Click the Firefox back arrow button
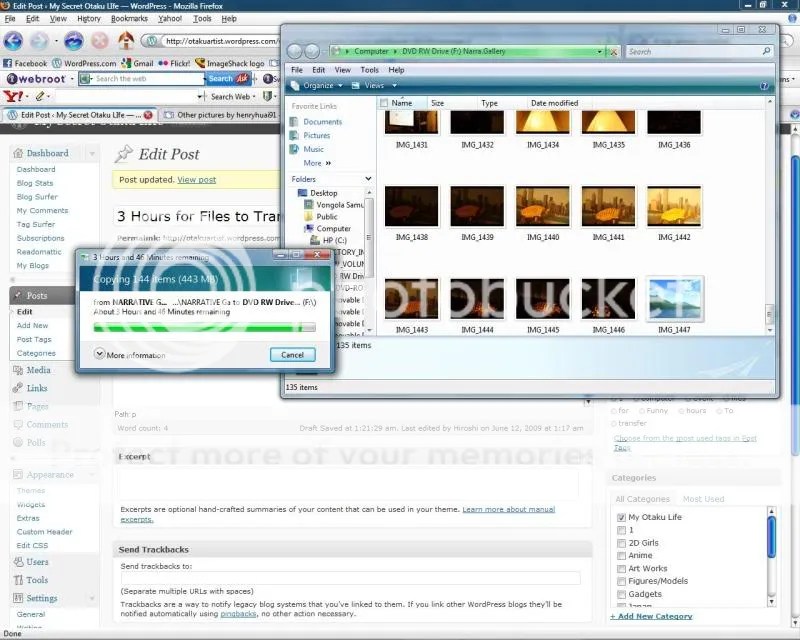Image resolution: width=800 pixels, height=640 pixels. [13, 40]
